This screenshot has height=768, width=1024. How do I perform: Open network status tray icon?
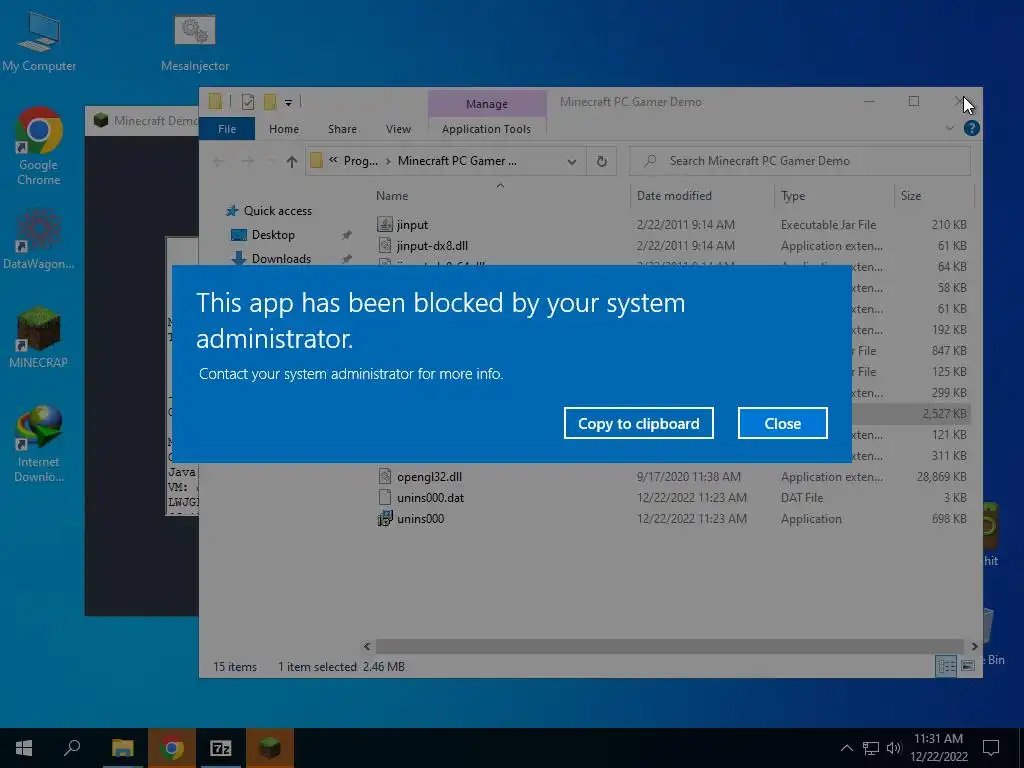coord(871,748)
